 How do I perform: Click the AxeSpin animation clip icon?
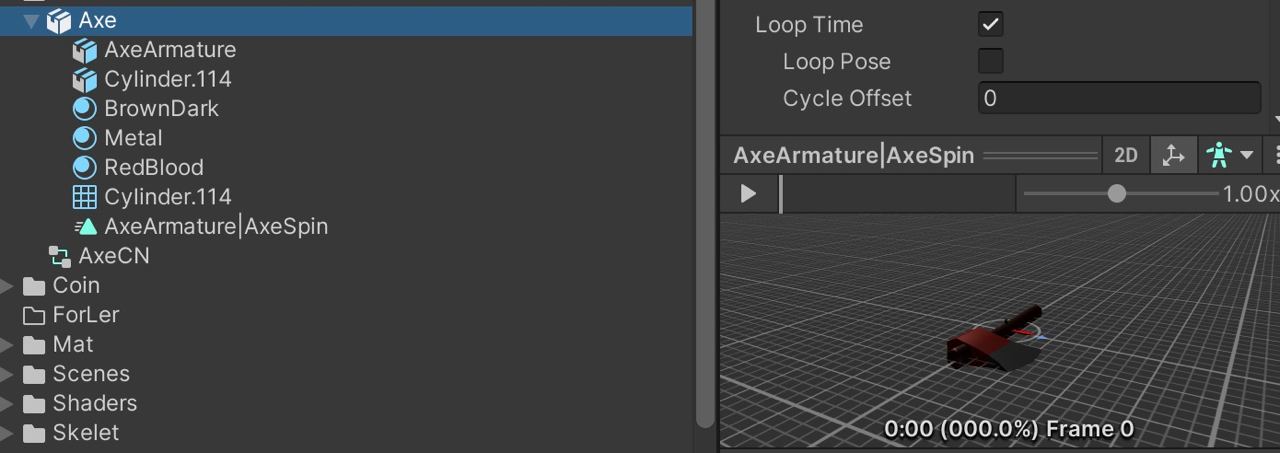(85, 226)
